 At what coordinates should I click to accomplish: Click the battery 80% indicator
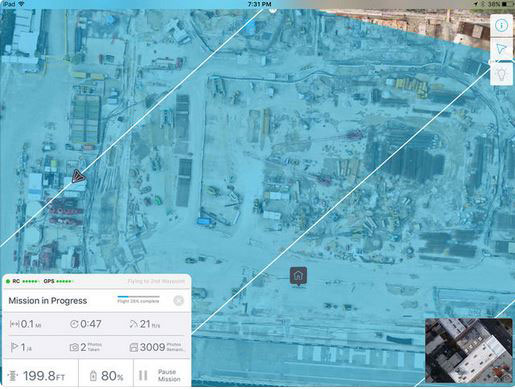pyautogui.click(x=106, y=376)
